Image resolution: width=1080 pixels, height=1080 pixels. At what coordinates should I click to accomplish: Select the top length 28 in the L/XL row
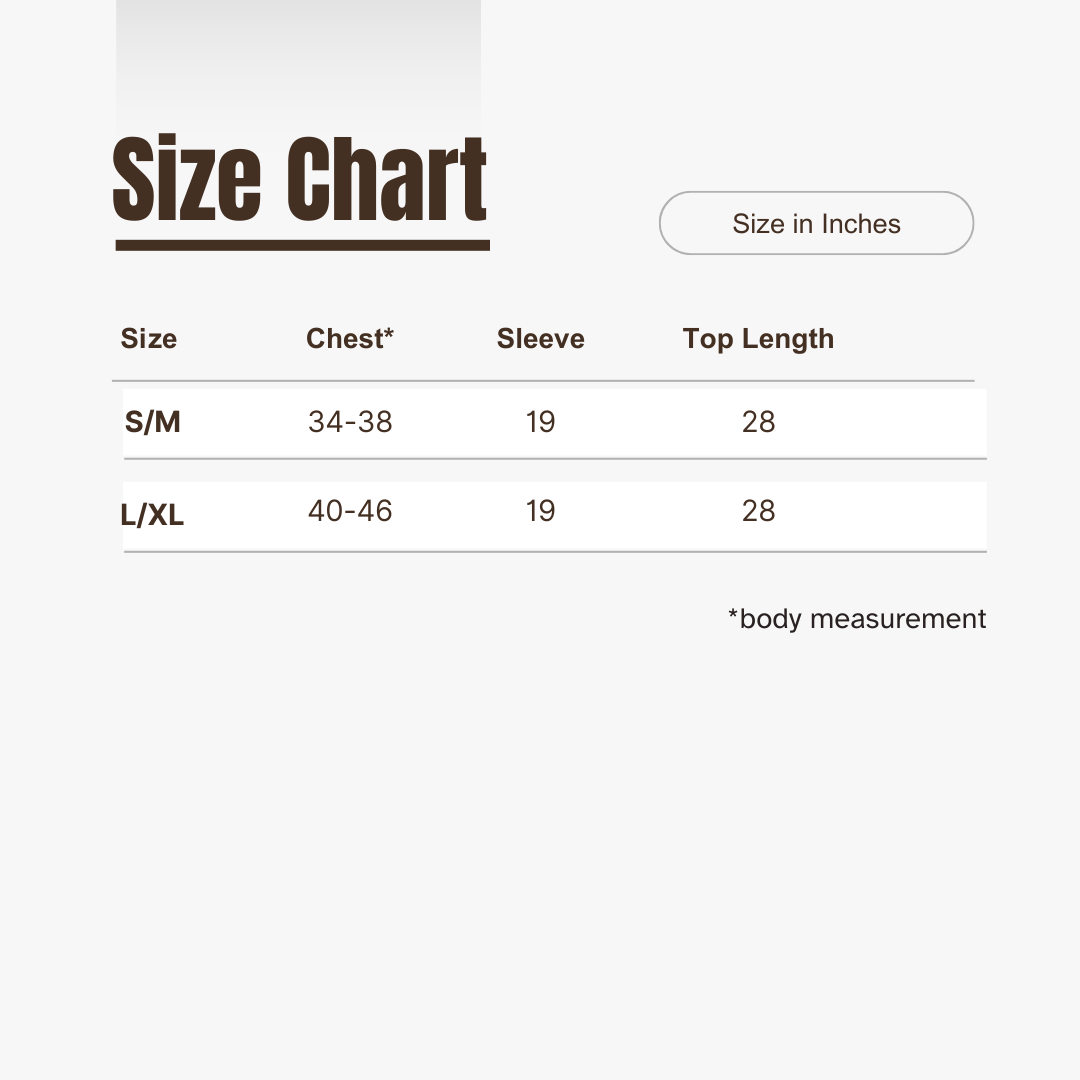click(x=759, y=511)
